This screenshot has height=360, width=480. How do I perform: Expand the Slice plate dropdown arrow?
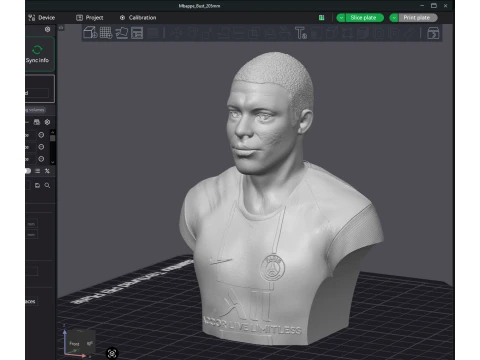coord(341,18)
